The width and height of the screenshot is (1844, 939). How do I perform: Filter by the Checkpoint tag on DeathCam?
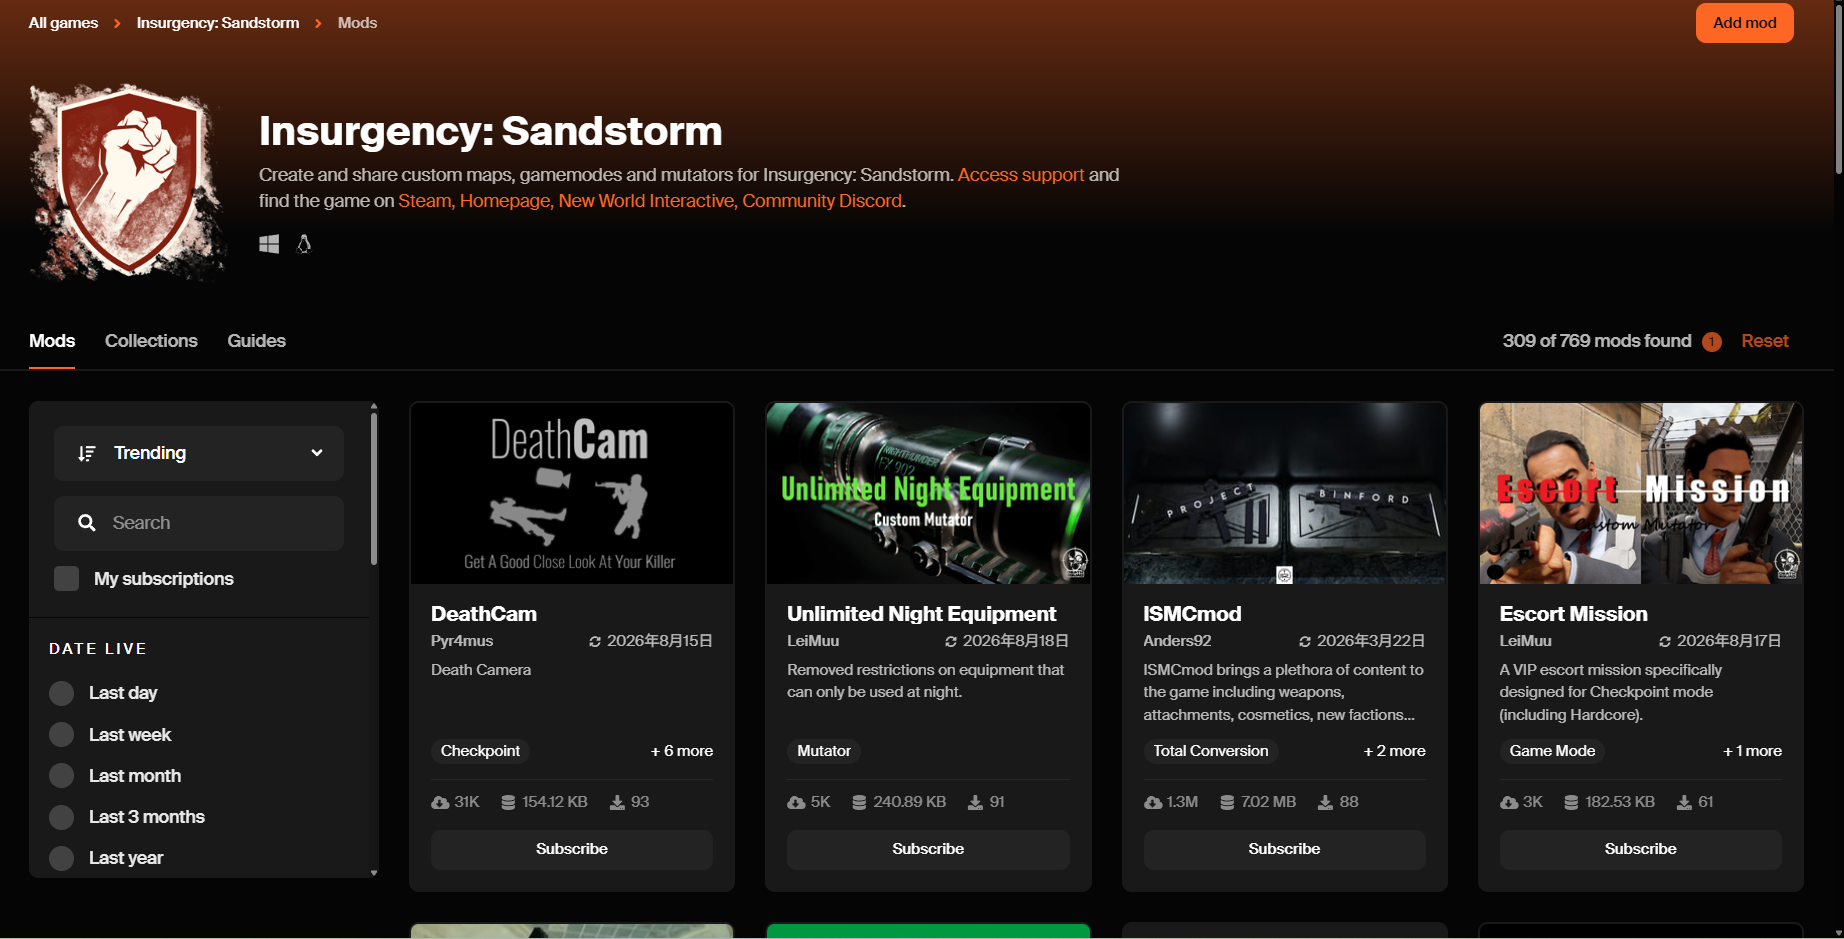coord(480,751)
